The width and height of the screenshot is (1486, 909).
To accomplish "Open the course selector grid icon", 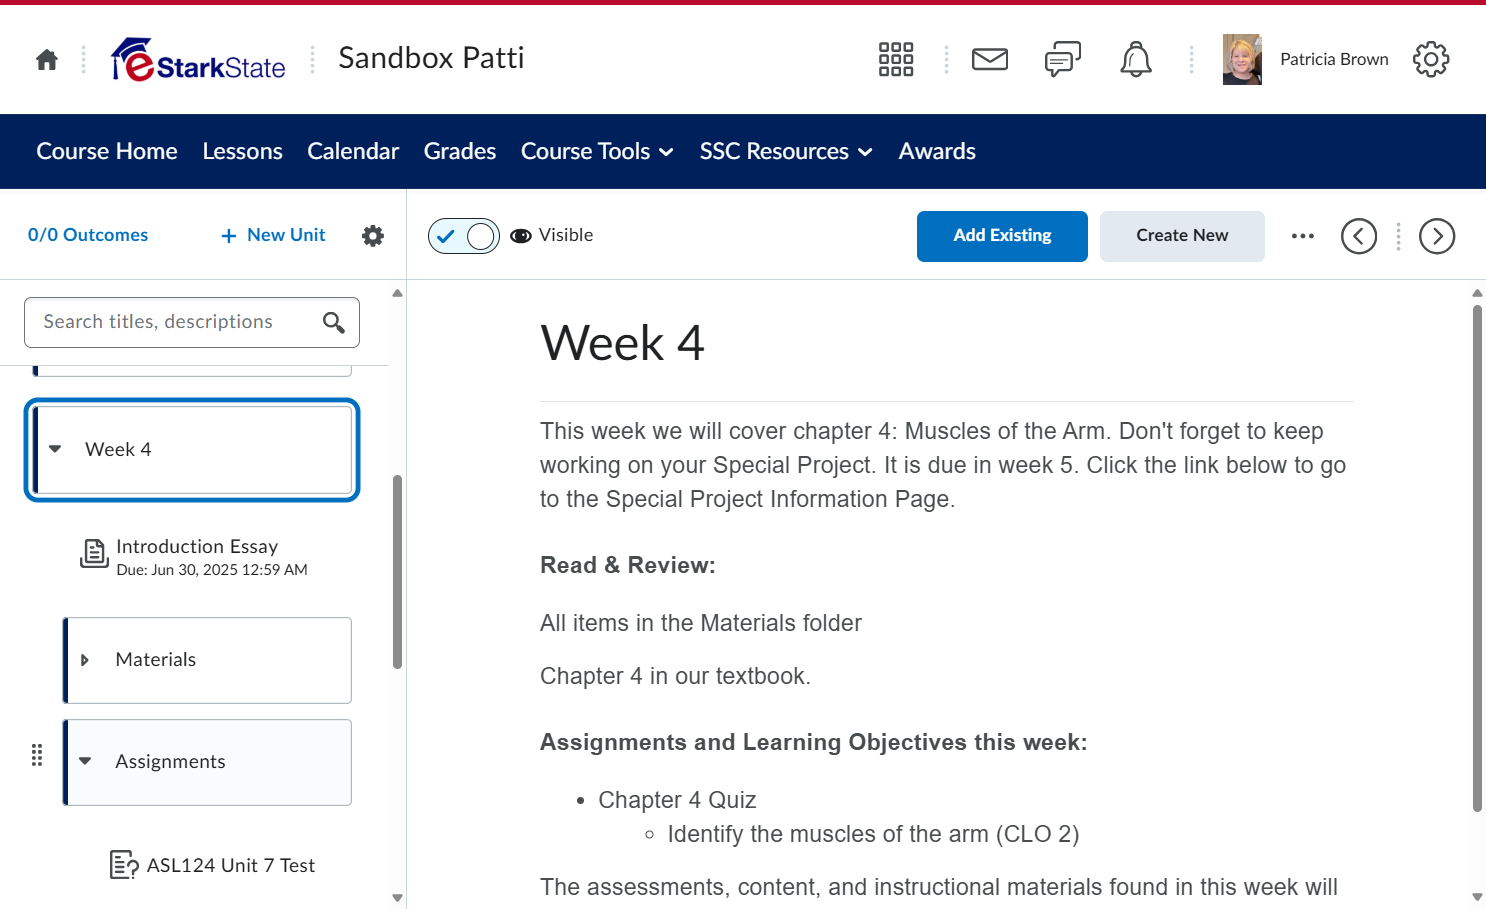I will 896,60.
